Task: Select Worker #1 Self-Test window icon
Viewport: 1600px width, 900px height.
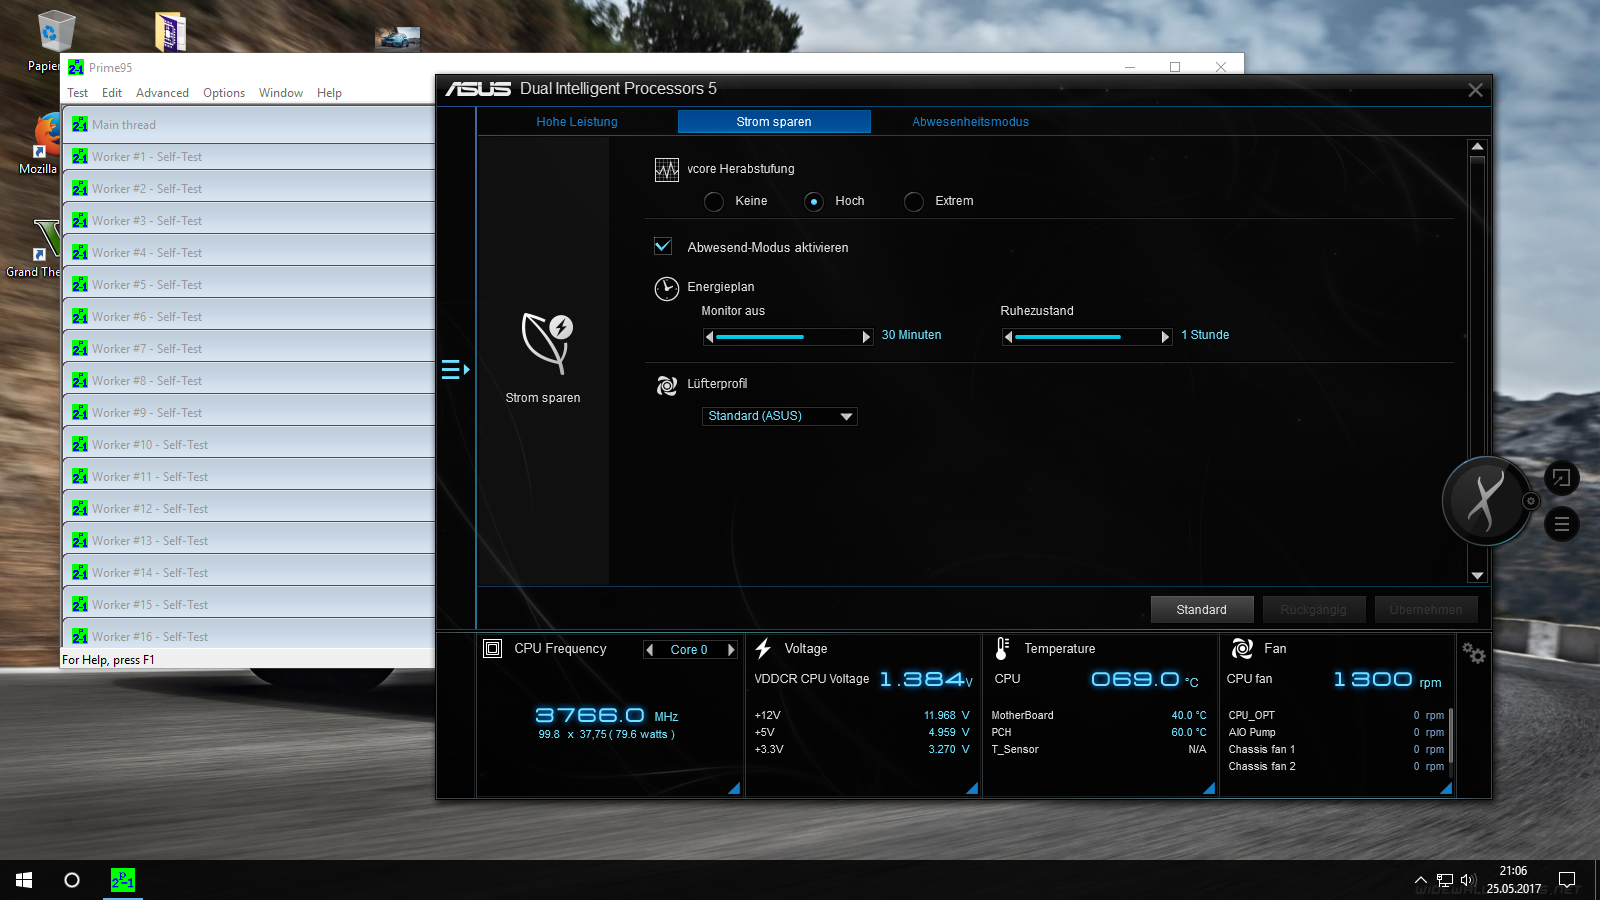Action: (x=80, y=157)
